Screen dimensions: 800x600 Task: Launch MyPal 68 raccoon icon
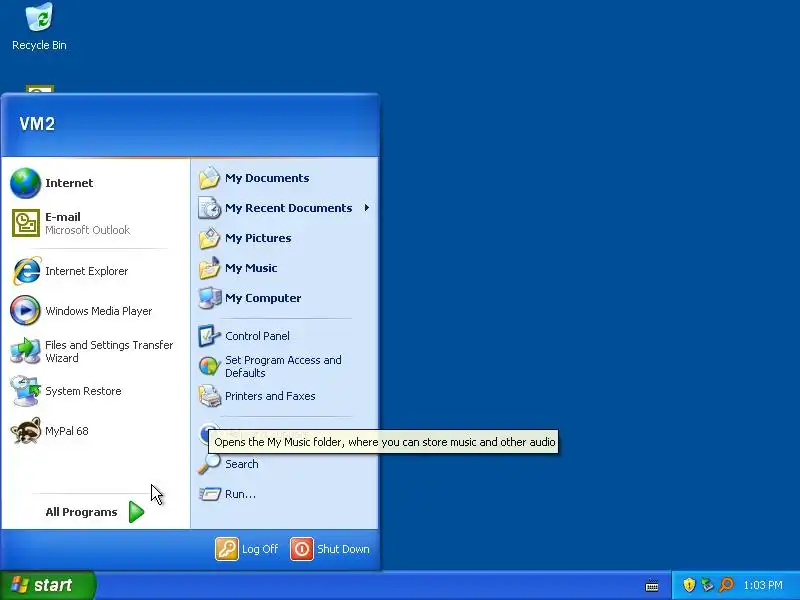click(26, 431)
